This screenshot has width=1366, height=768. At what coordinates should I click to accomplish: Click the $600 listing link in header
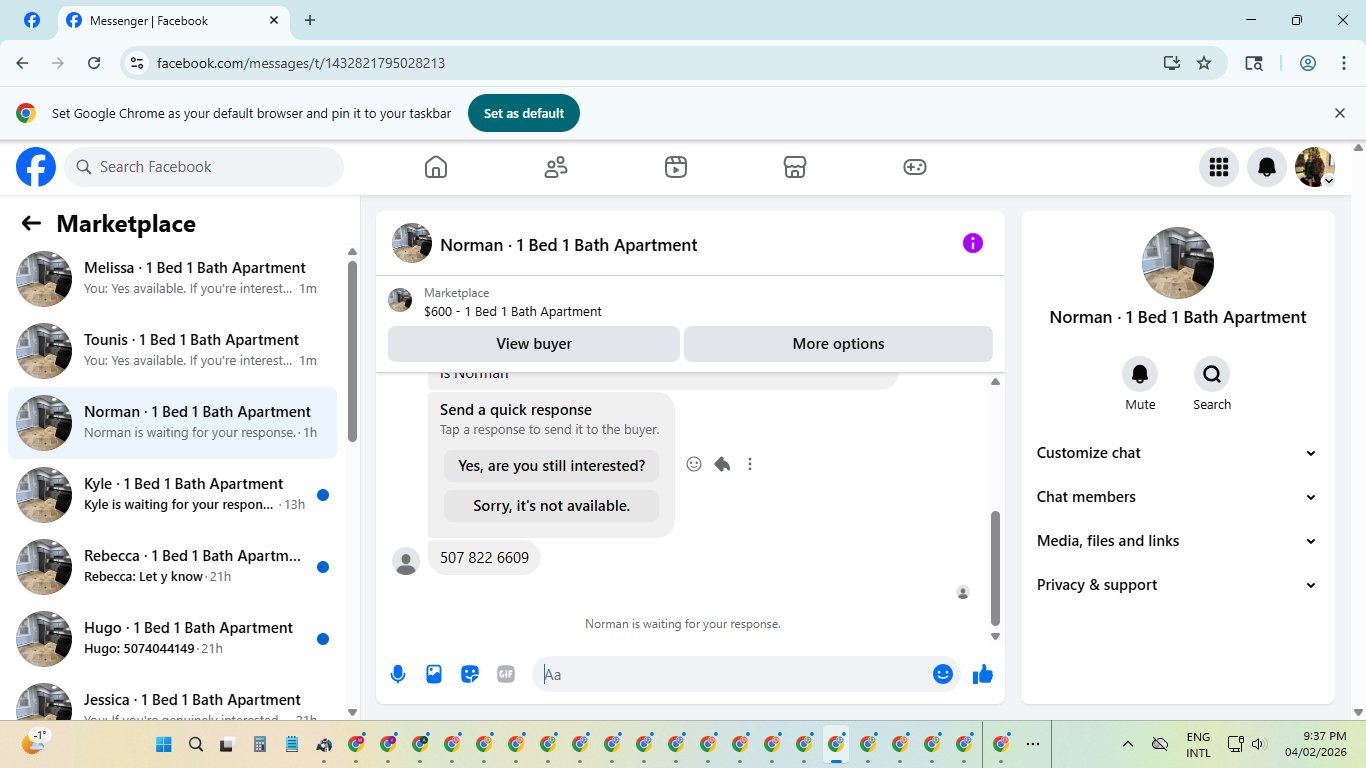[x=513, y=312]
